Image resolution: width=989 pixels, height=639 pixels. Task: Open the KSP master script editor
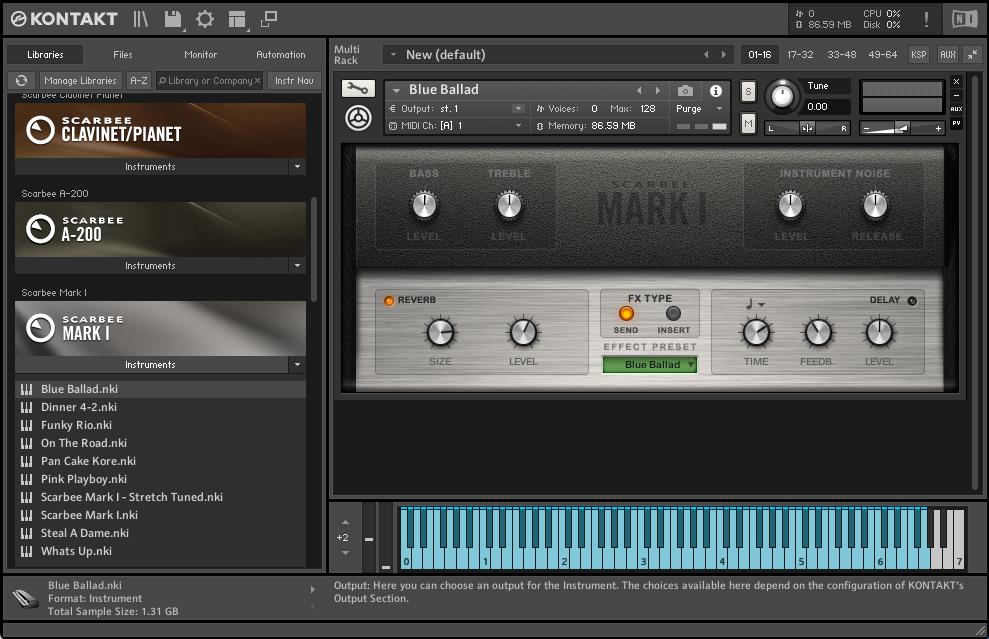coord(918,55)
